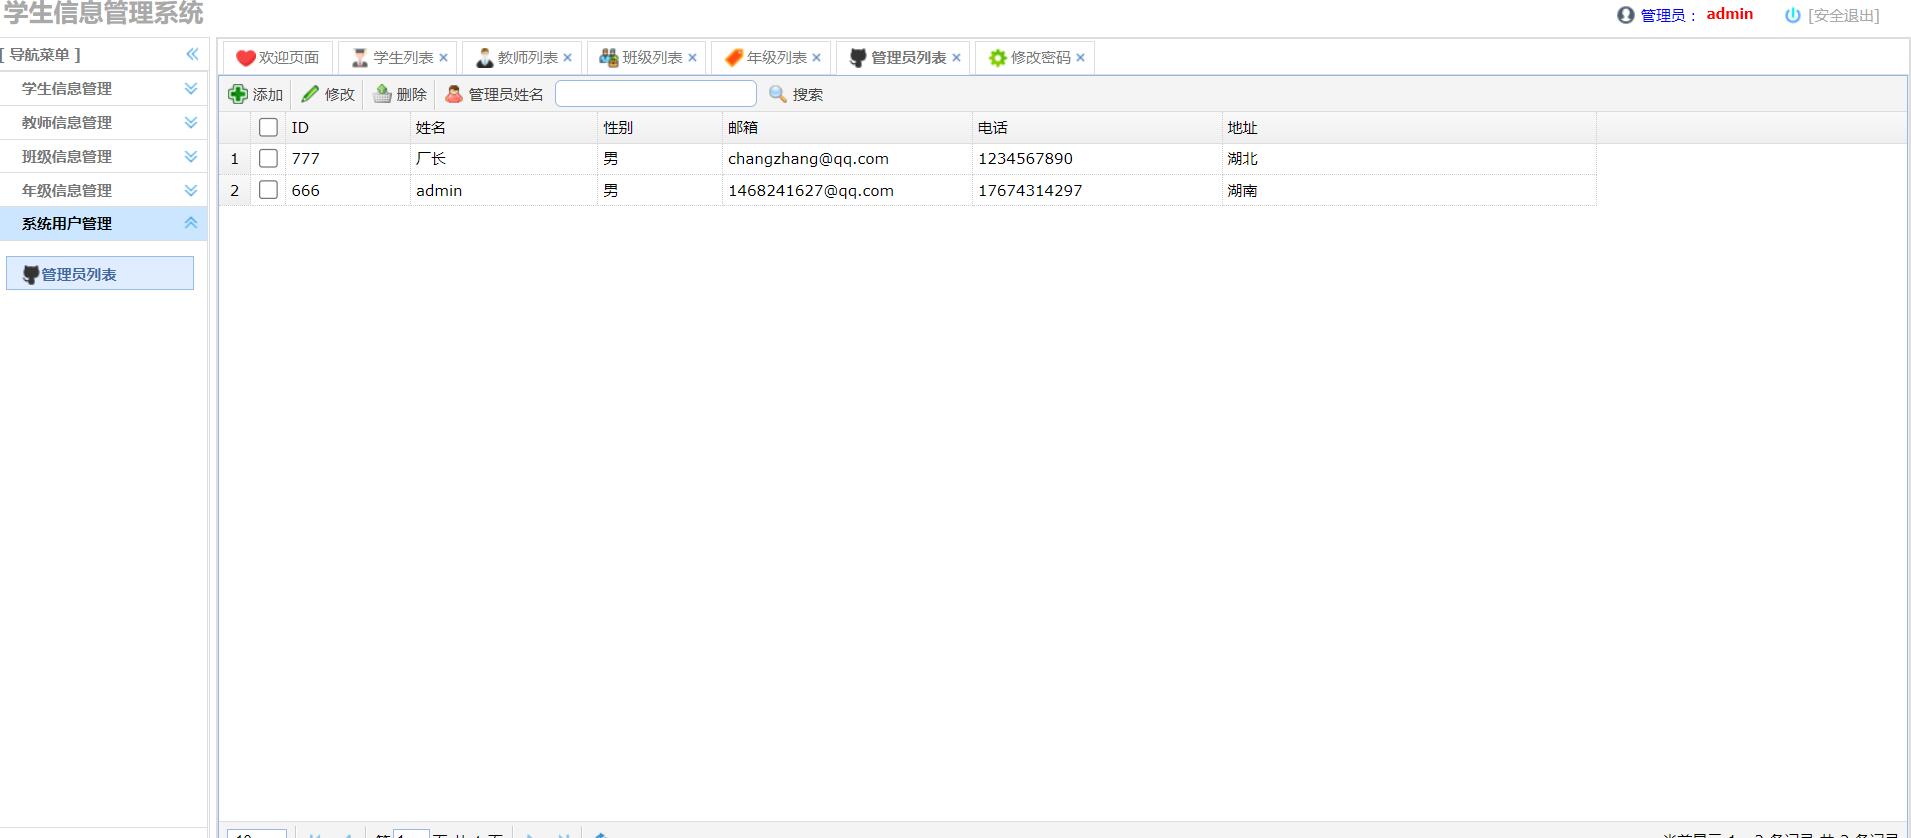Image resolution: width=1911 pixels, height=838 pixels.
Task: Click the 电话 column header
Action: click(1097, 128)
